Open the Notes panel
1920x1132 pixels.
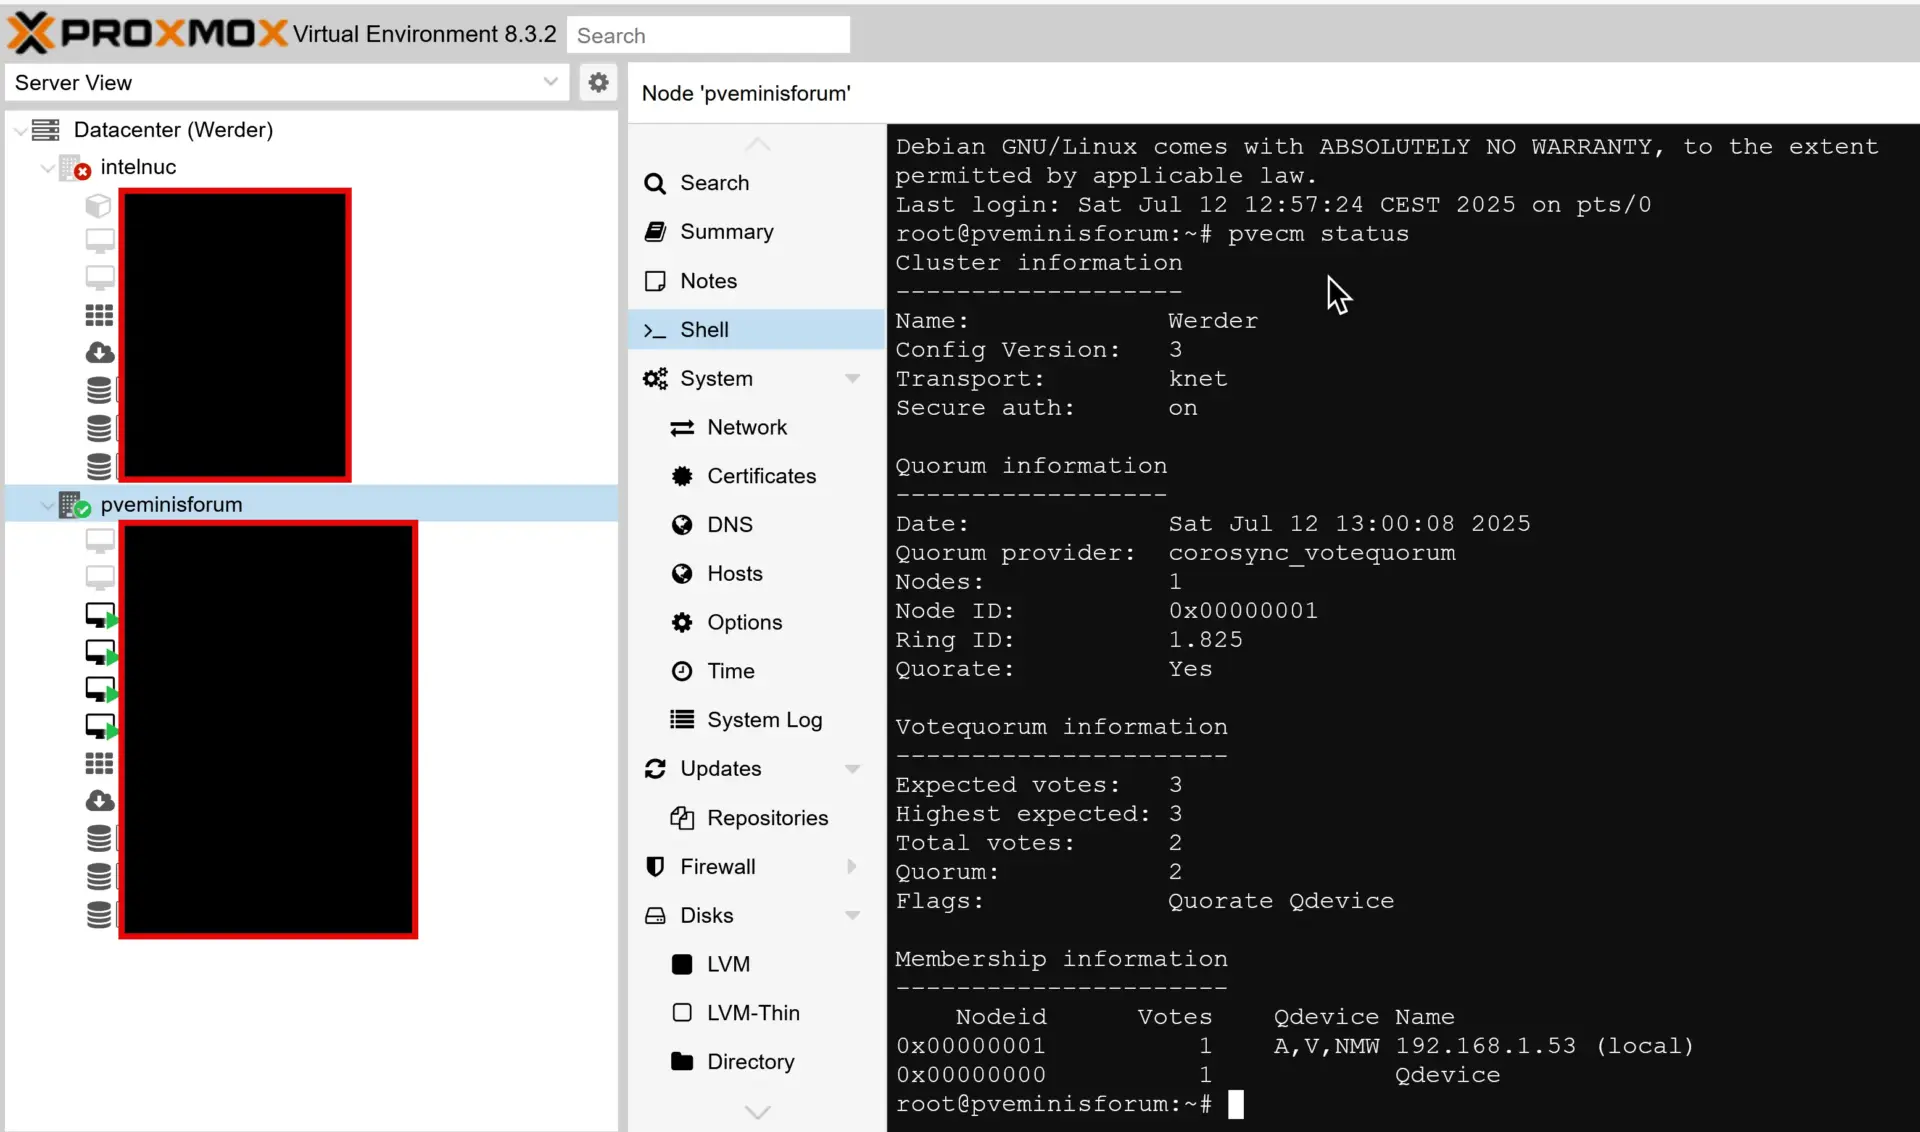[x=709, y=280]
